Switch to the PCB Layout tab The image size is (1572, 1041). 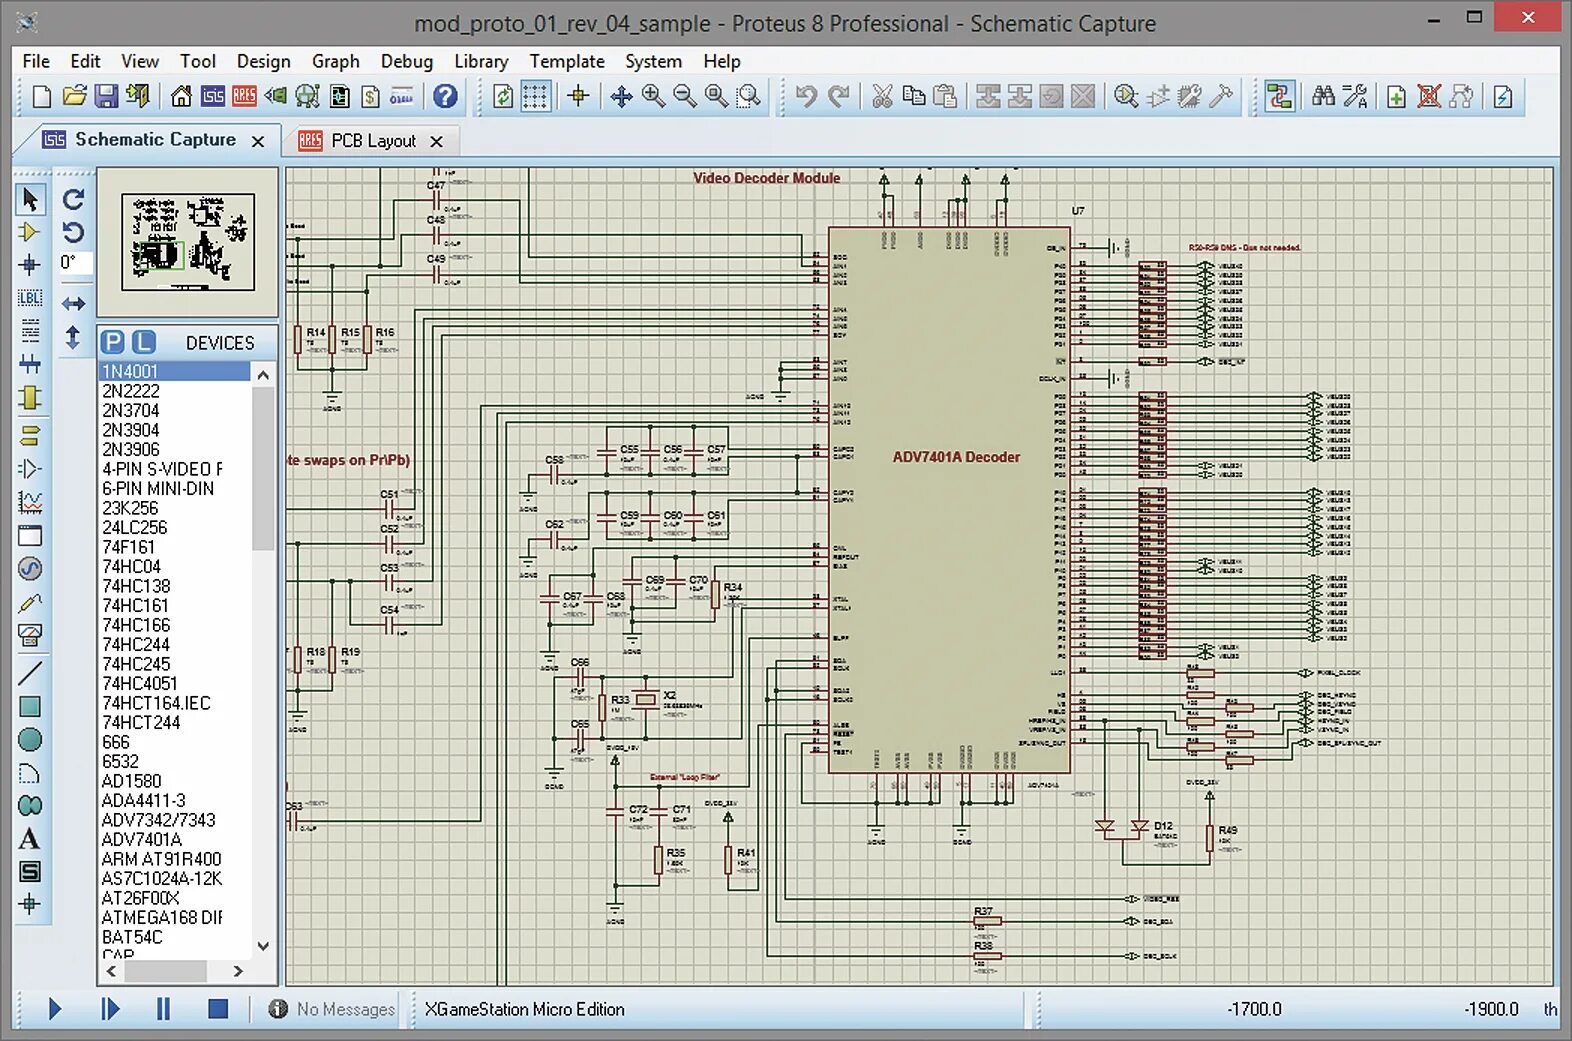pyautogui.click(x=372, y=141)
